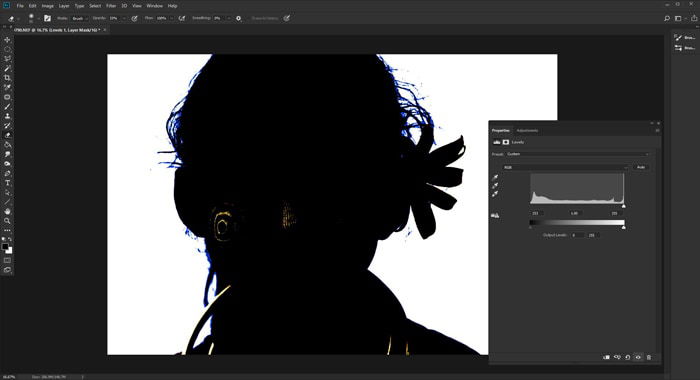Image resolution: width=700 pixels, height=380 pixels.
Task: Open the Flow value dropdown arrow
Action: point(172,18)
